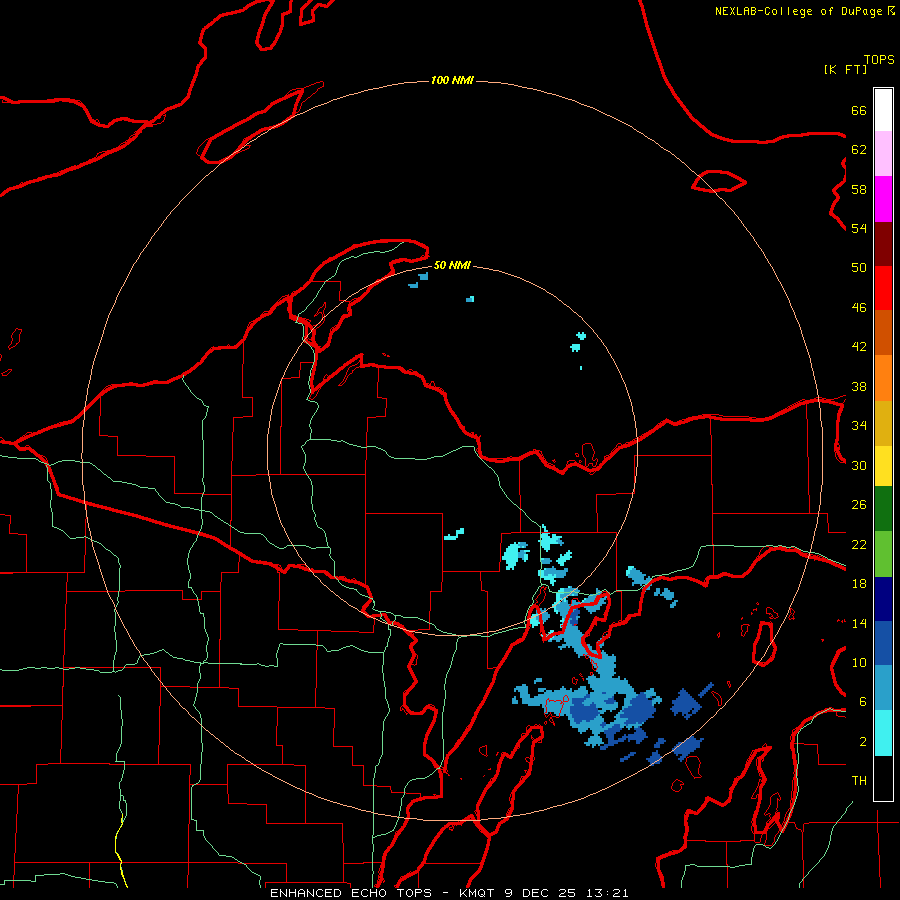
Task: Click the bright red legend swatch
Action: coord(883,288)
